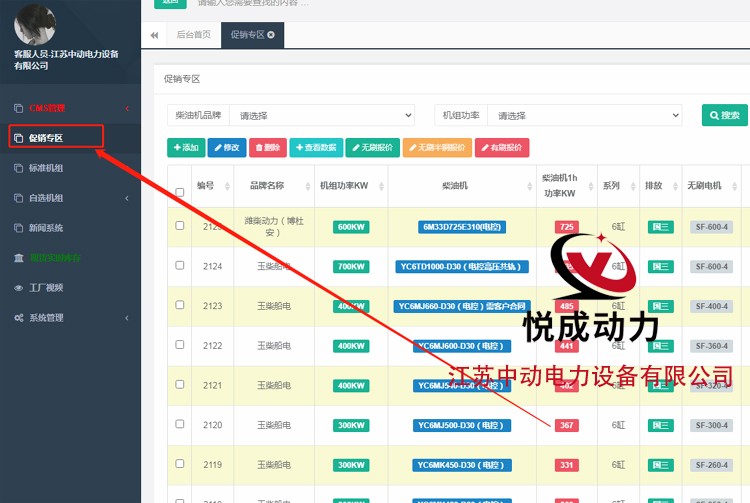Screen dimensions: 750x503
Task: Open the 机组功率 dropdown
Action: click(589, 115)
